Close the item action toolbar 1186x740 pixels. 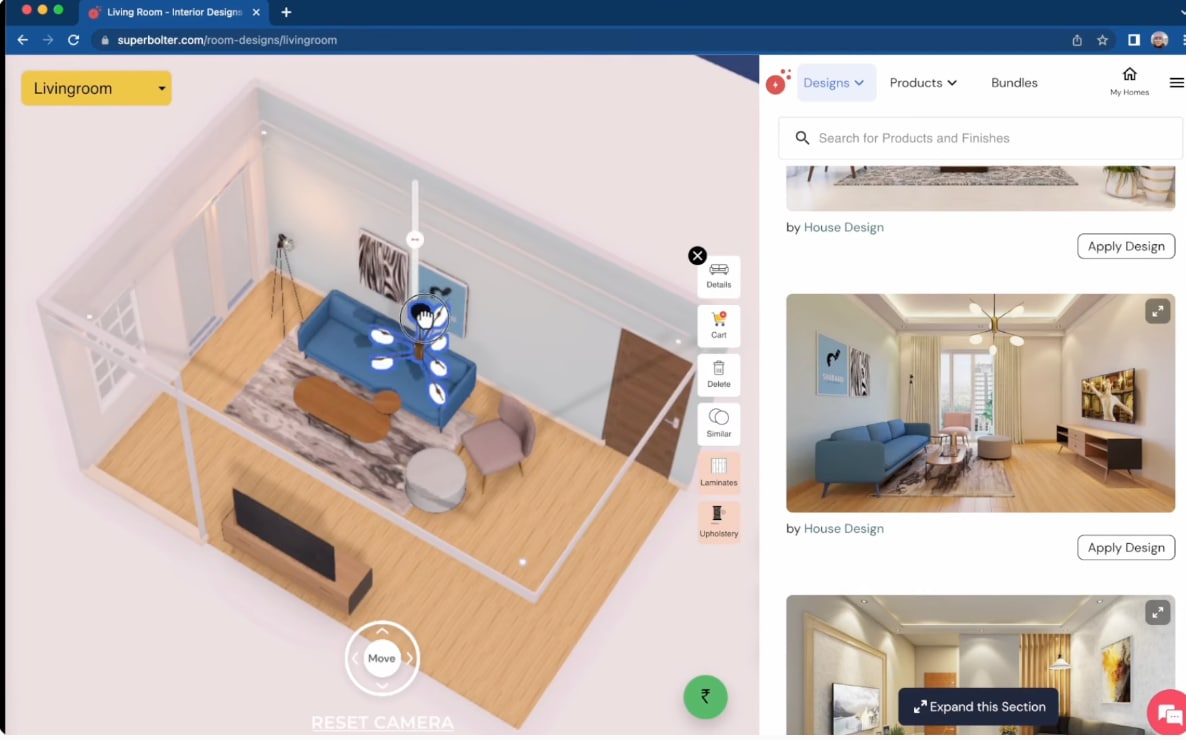(x=697, y=256)
